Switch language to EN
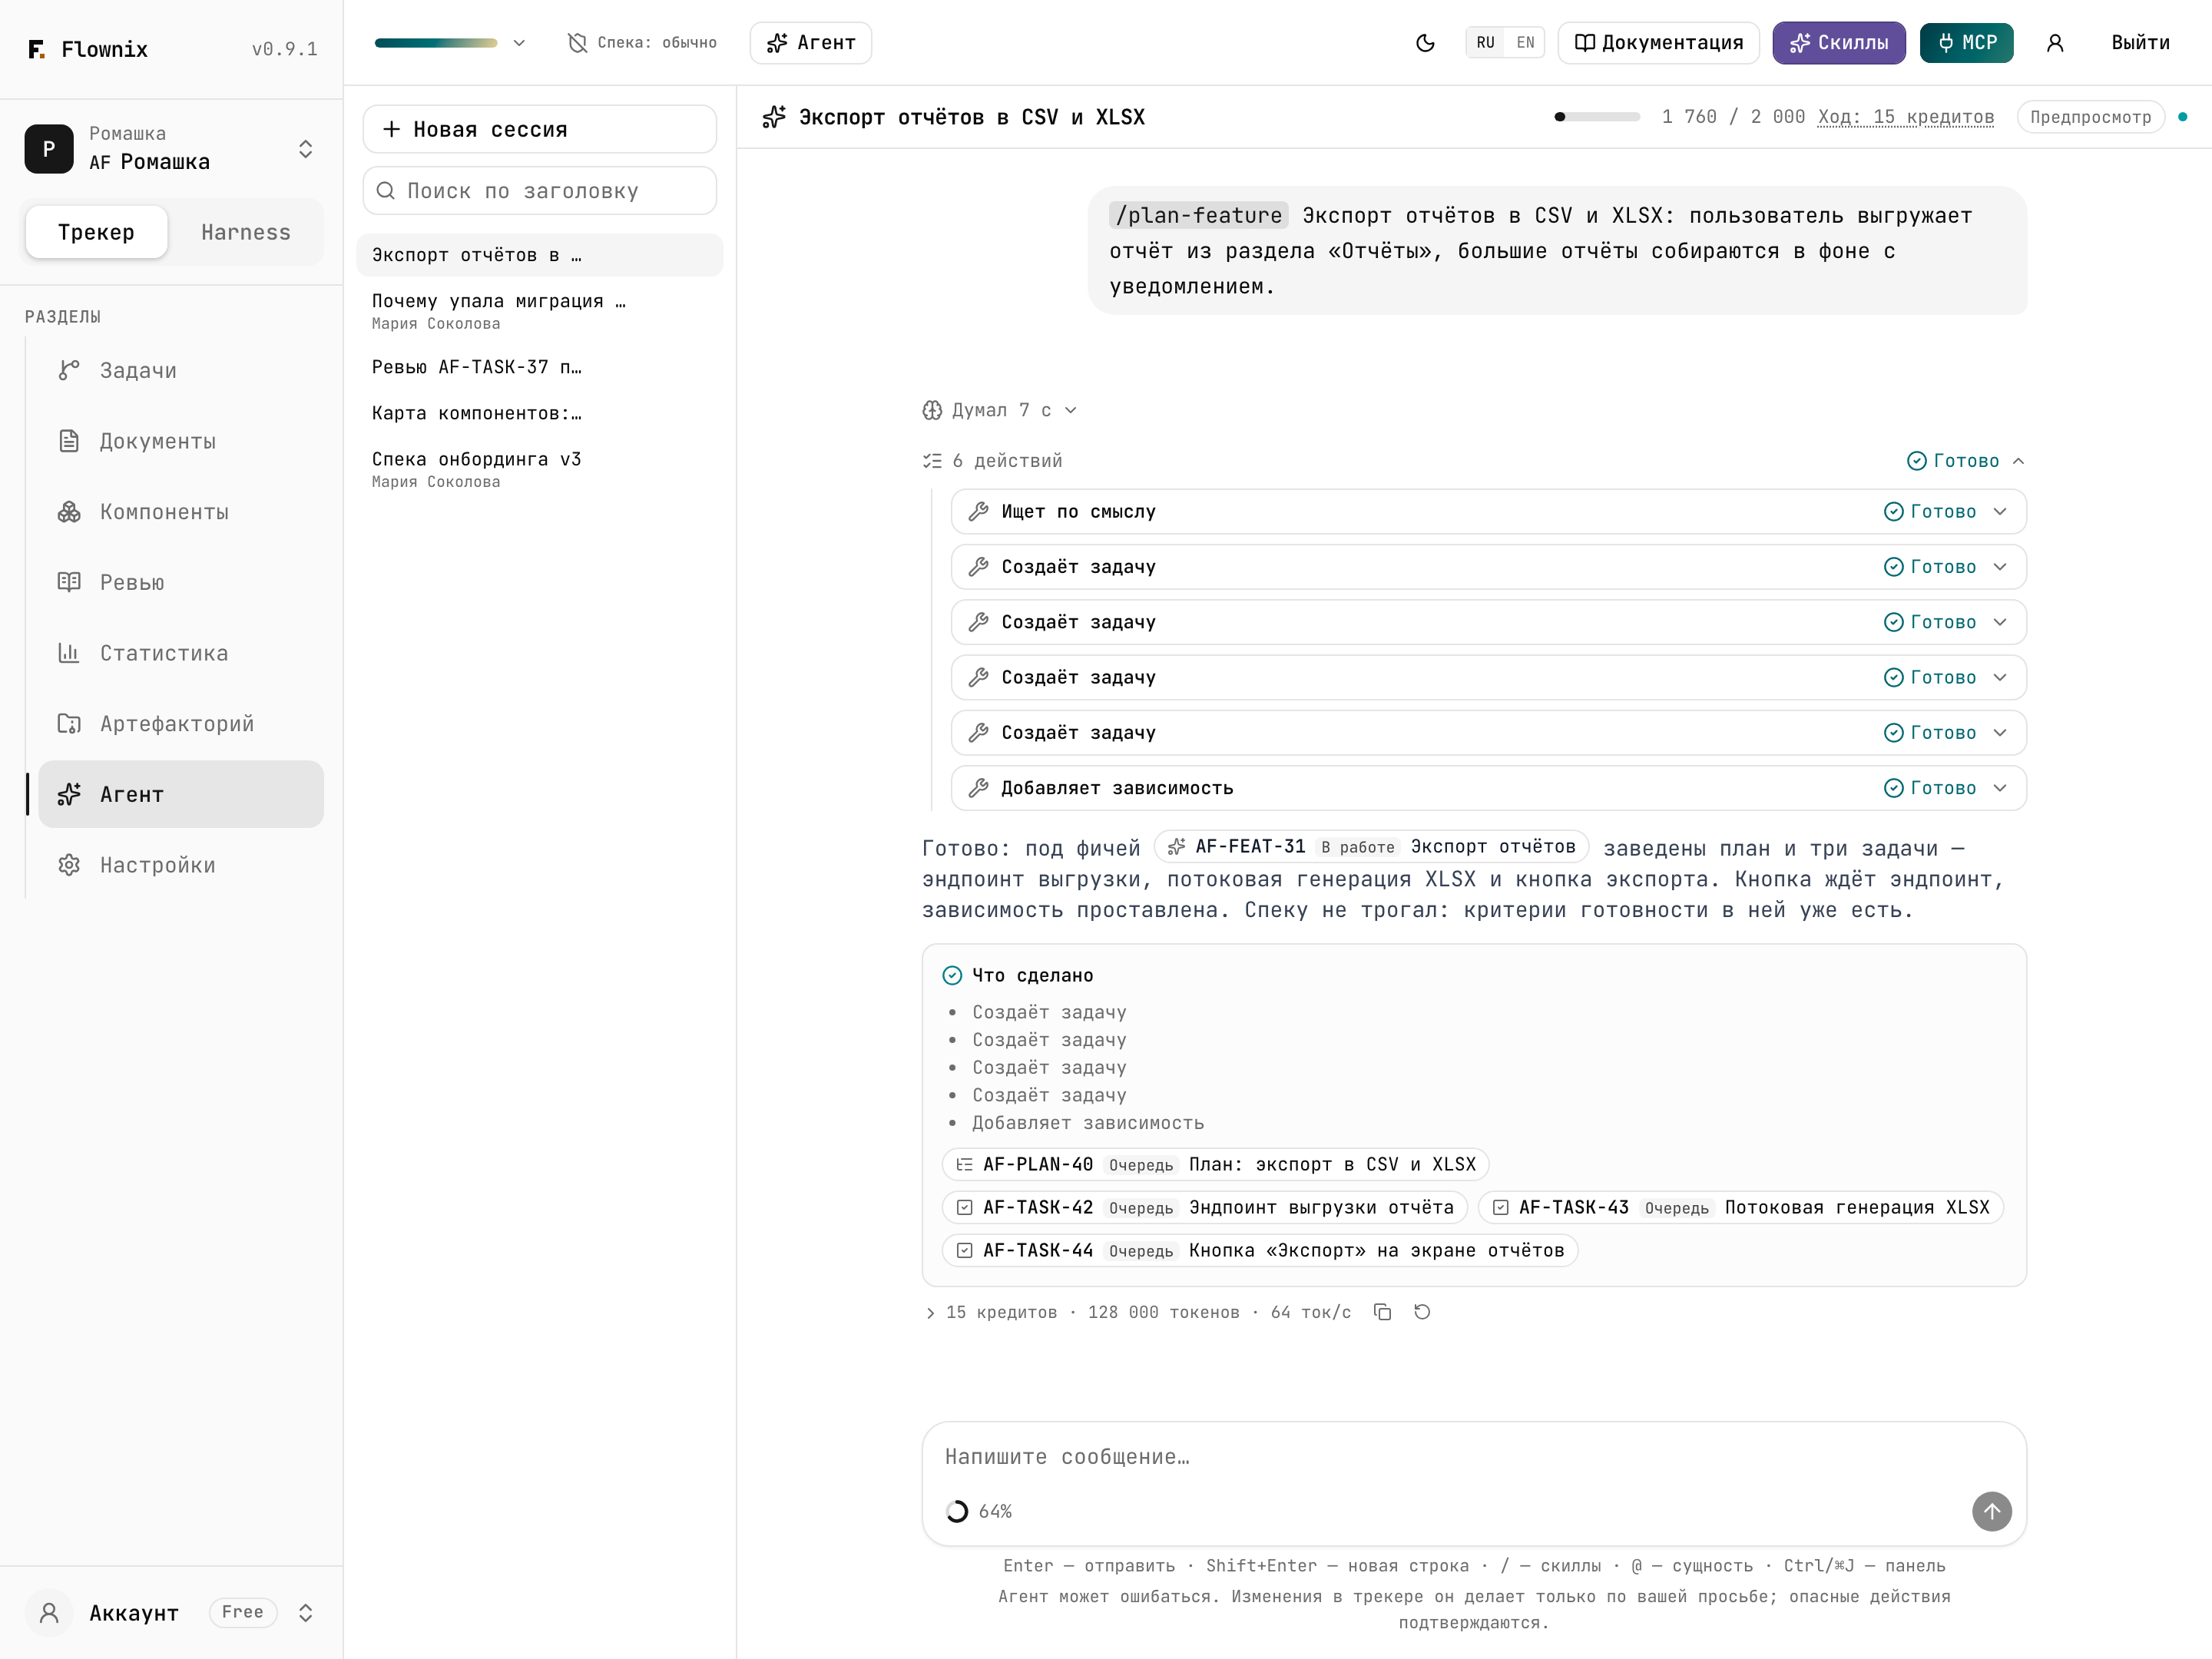Screen dimensions: 2212x1659 click(1525, 43)
